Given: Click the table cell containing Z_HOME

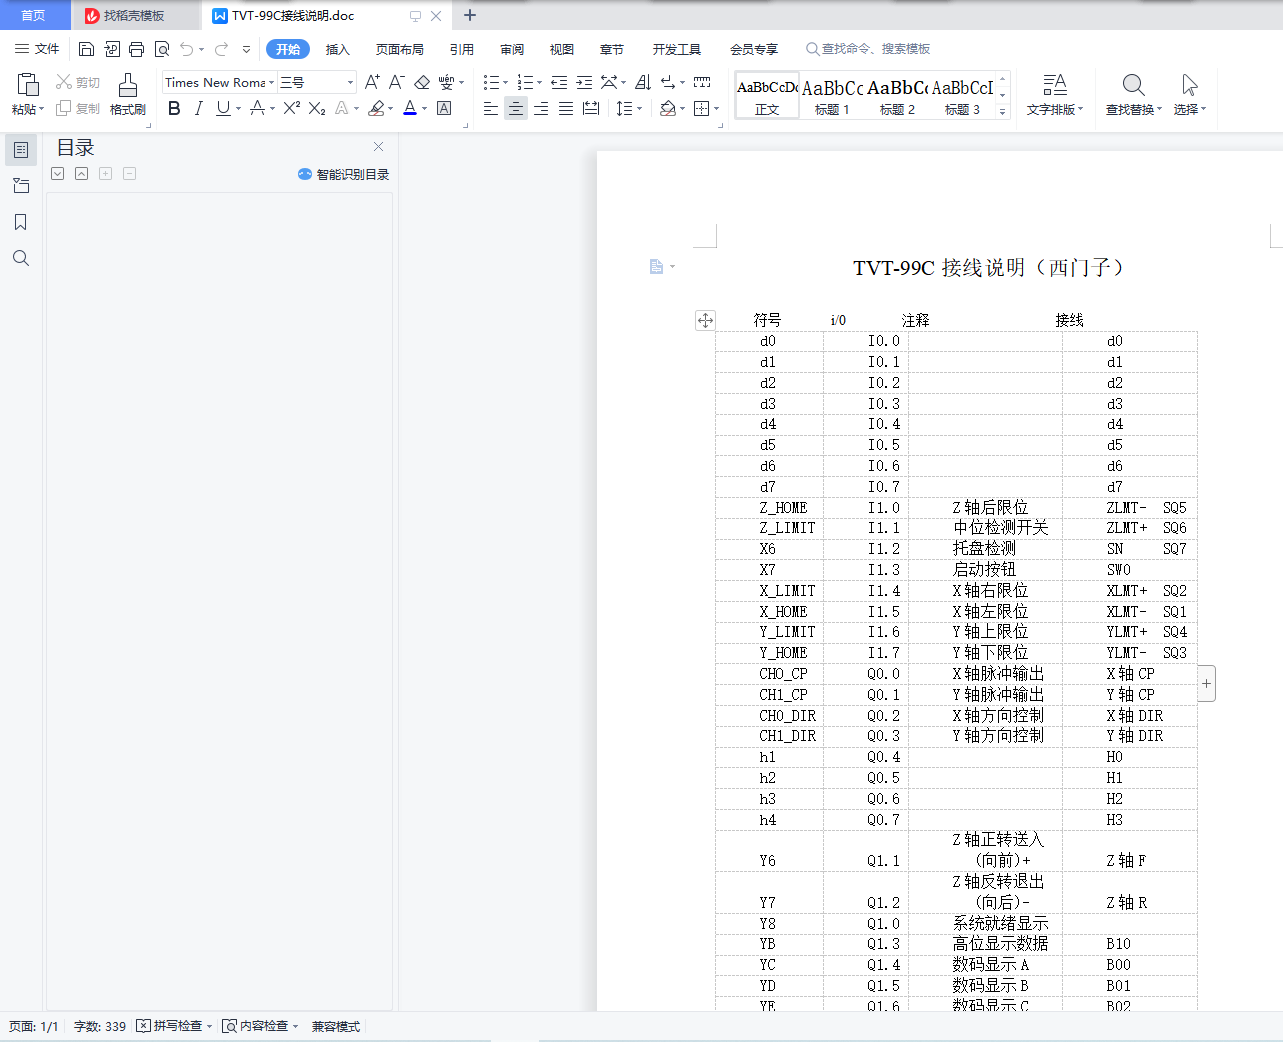Looking at the screenshot, I should pos(770,507).
